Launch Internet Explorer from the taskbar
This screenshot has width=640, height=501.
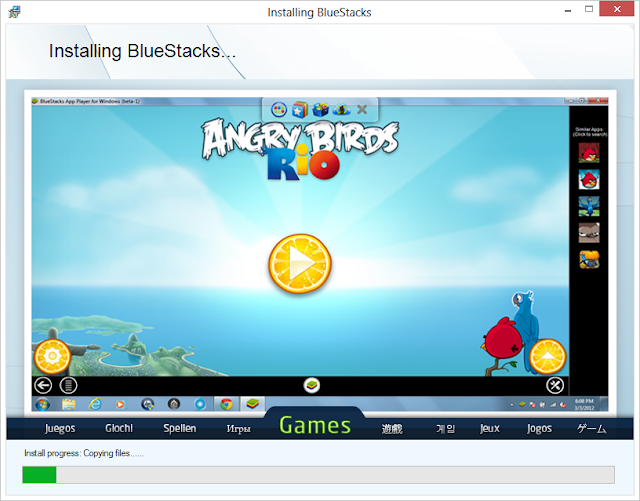click(x=95, y=404)
